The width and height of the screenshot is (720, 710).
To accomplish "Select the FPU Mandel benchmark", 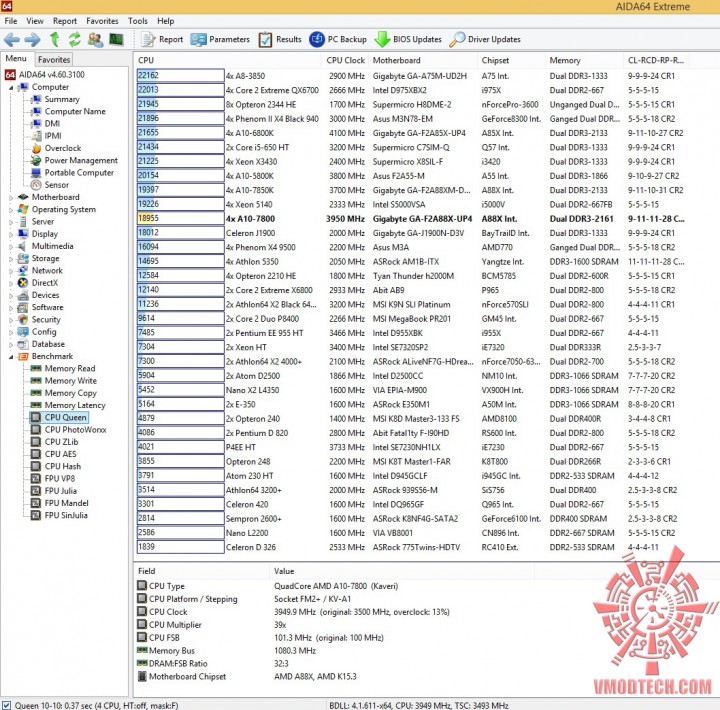I will [x=66, y=503].
